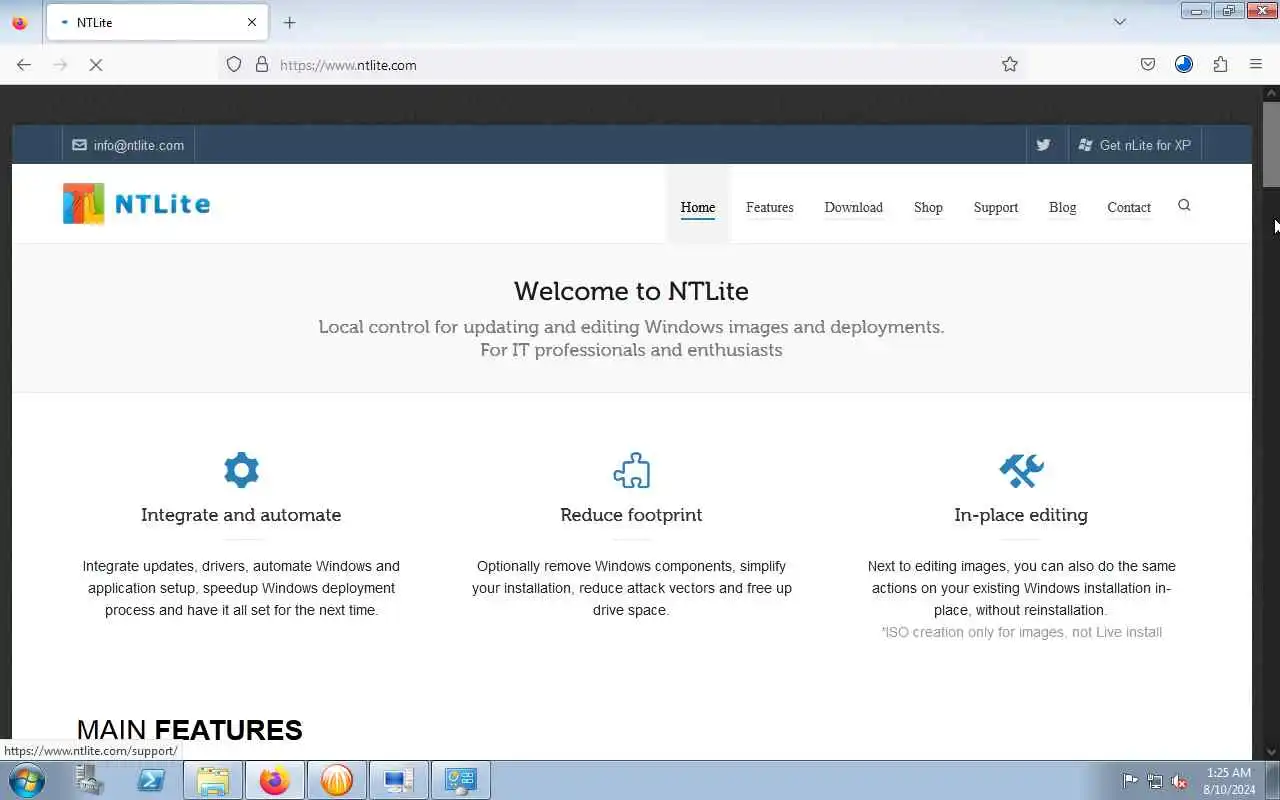This screenshot has height=800, width=1280.
Task: Open the Features menu item
Action: (770, 207)
